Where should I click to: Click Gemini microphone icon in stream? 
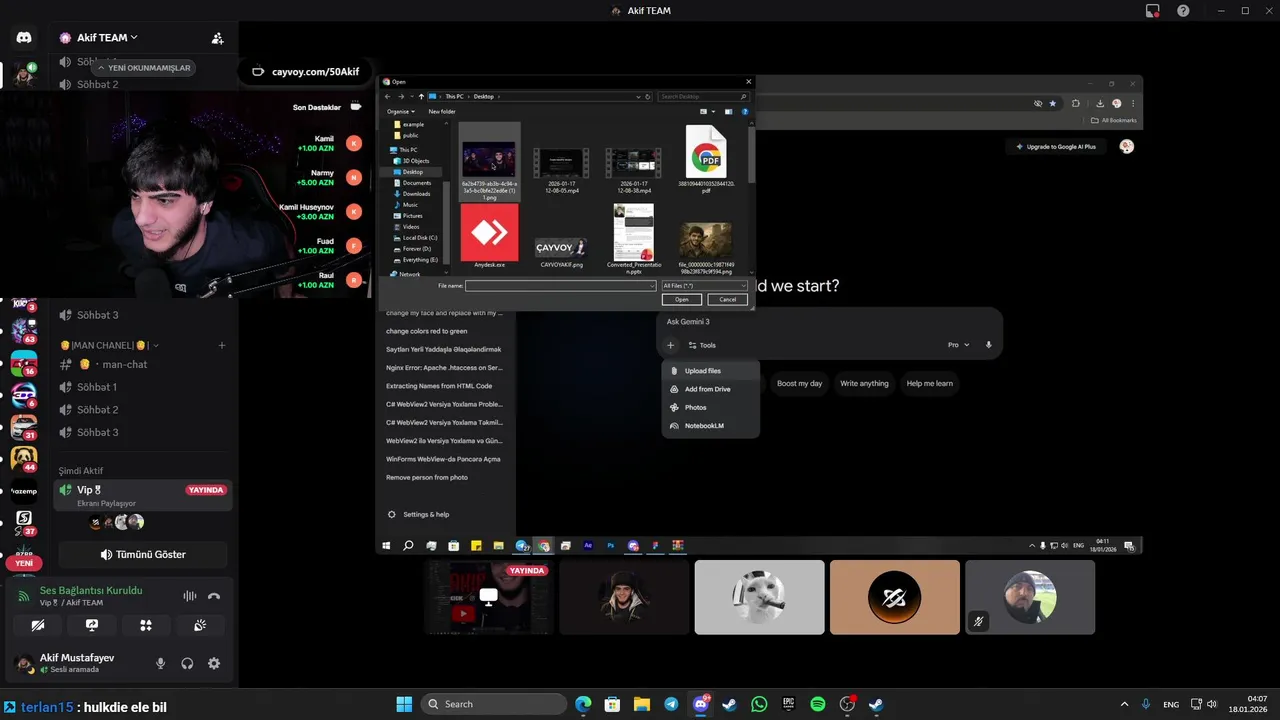pos(989,345)
